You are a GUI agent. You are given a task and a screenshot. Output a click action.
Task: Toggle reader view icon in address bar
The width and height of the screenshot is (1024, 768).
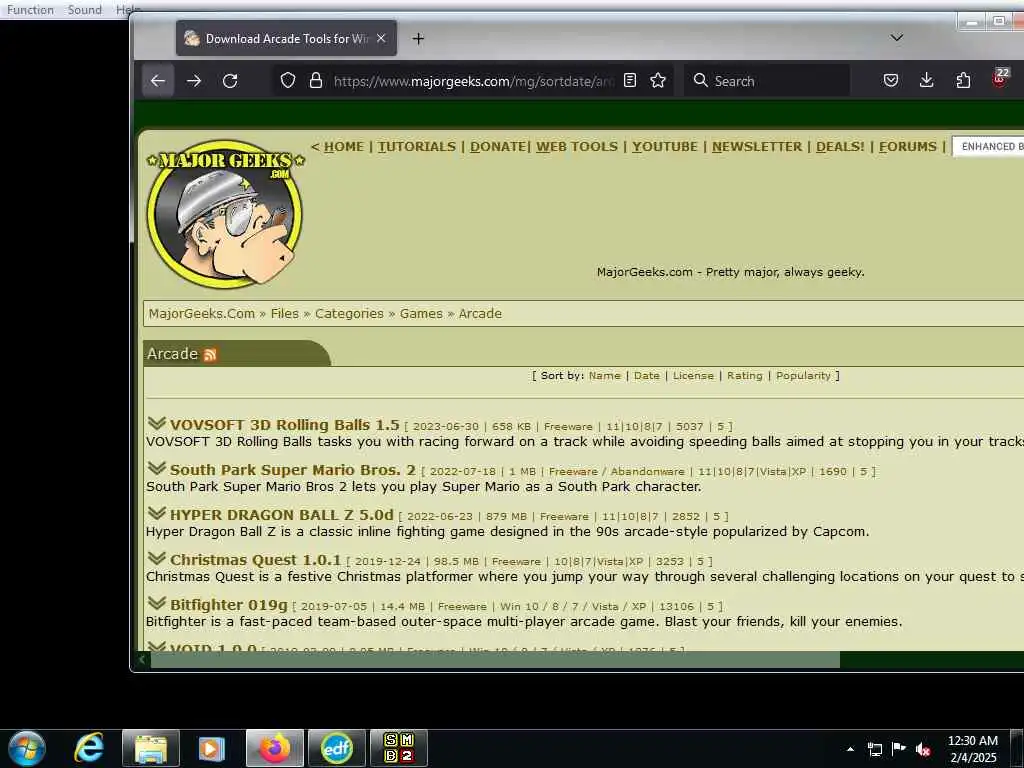(x=630, y=80)
